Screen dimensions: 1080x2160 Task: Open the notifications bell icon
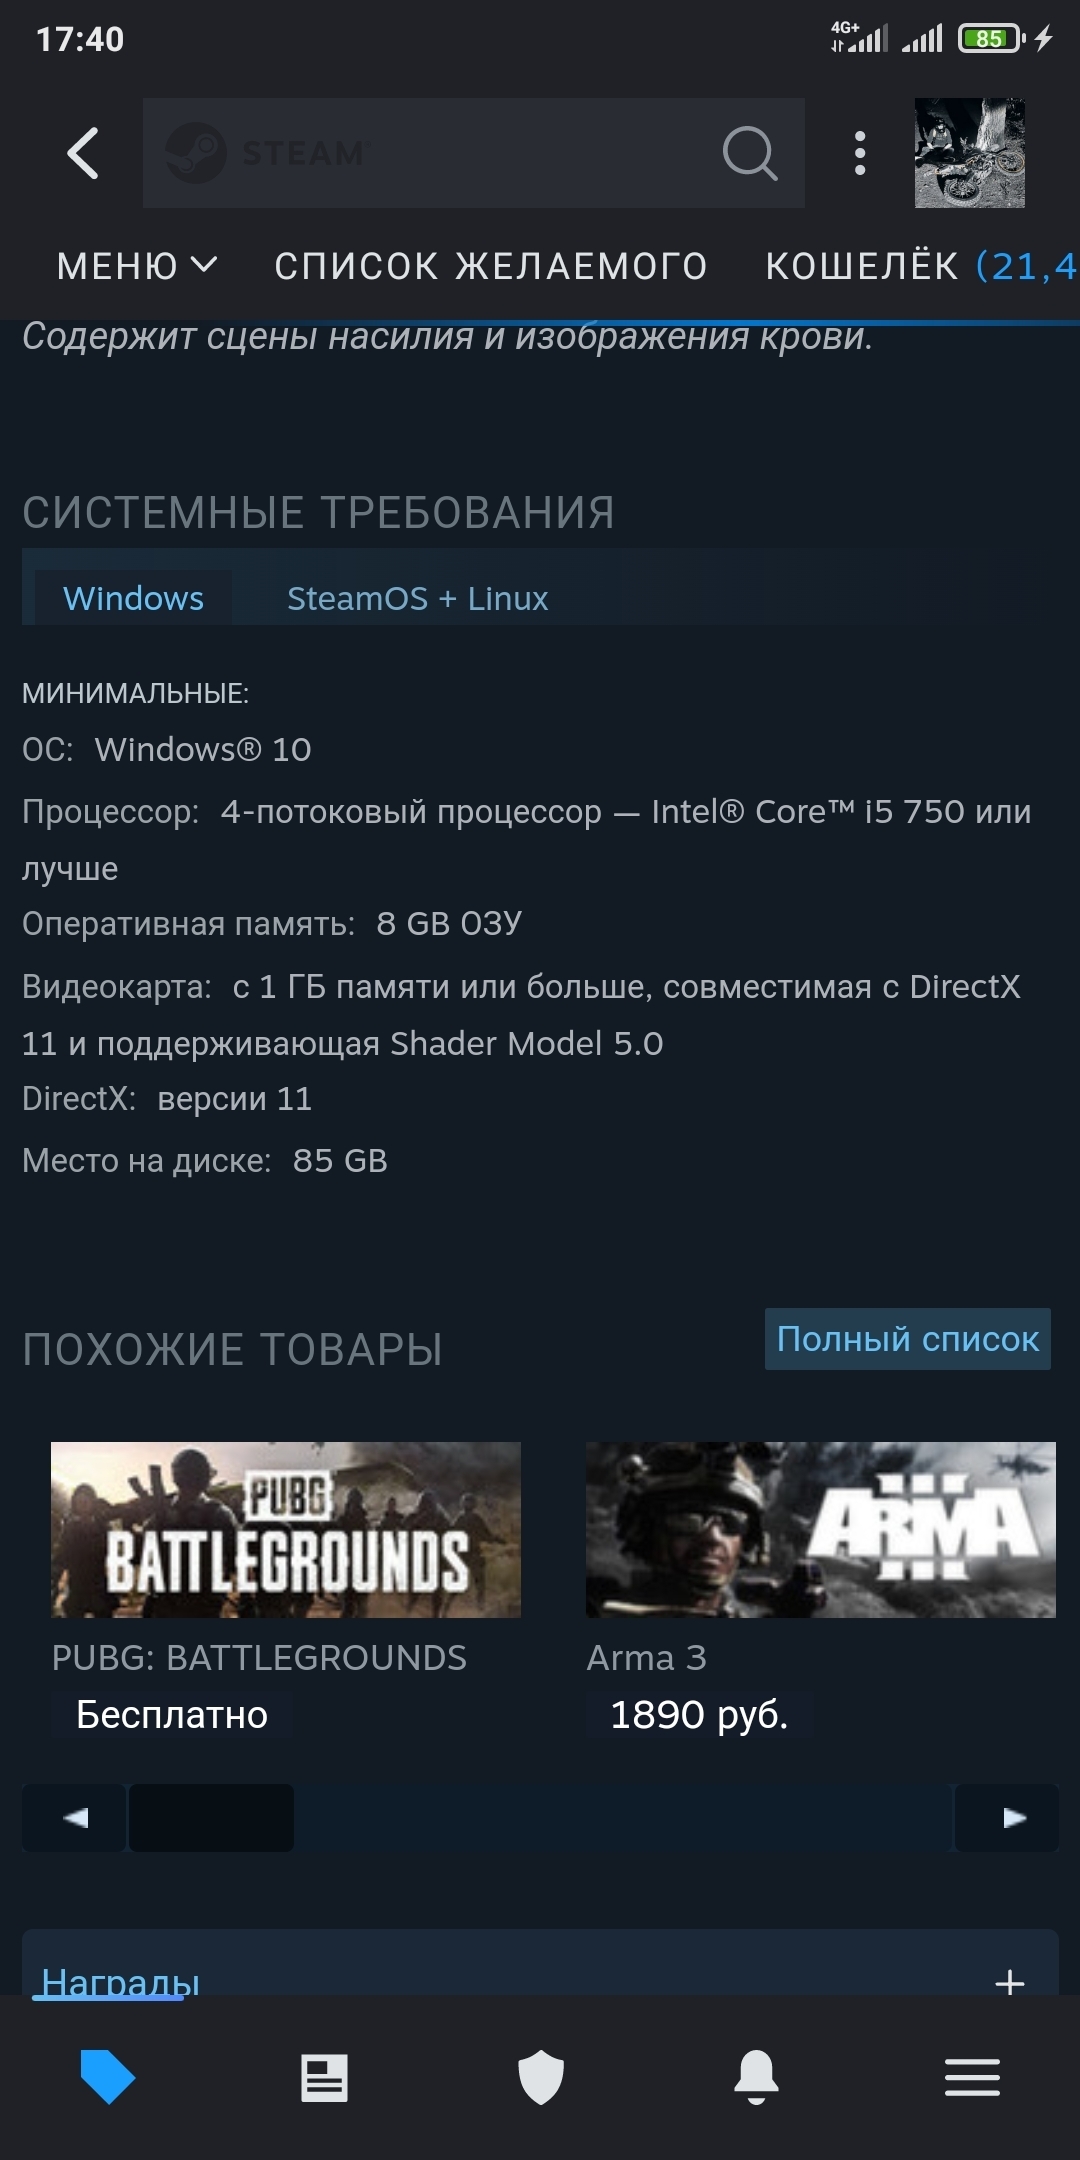(x=757, y=2077)
